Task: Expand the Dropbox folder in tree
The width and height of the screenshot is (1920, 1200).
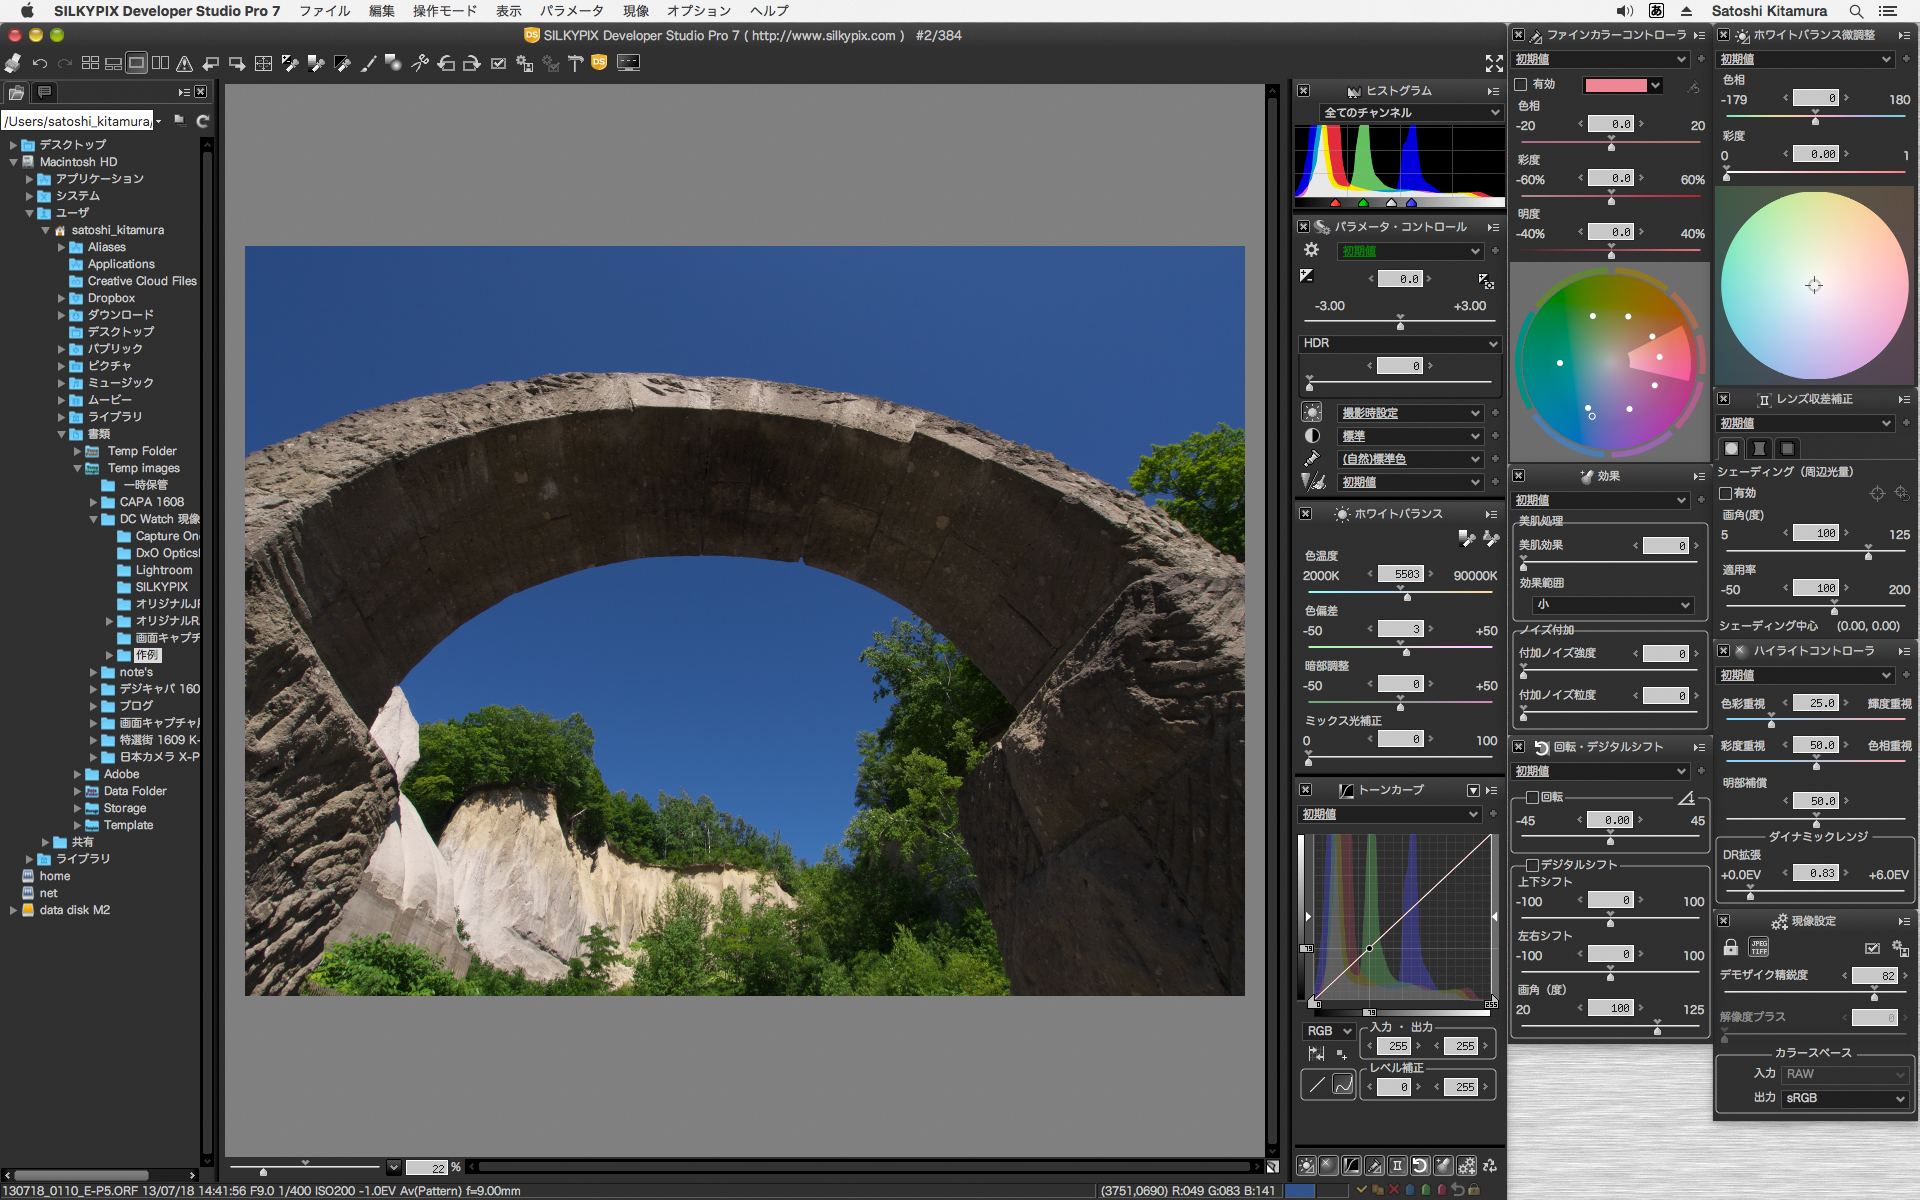Action: [61, 298]
